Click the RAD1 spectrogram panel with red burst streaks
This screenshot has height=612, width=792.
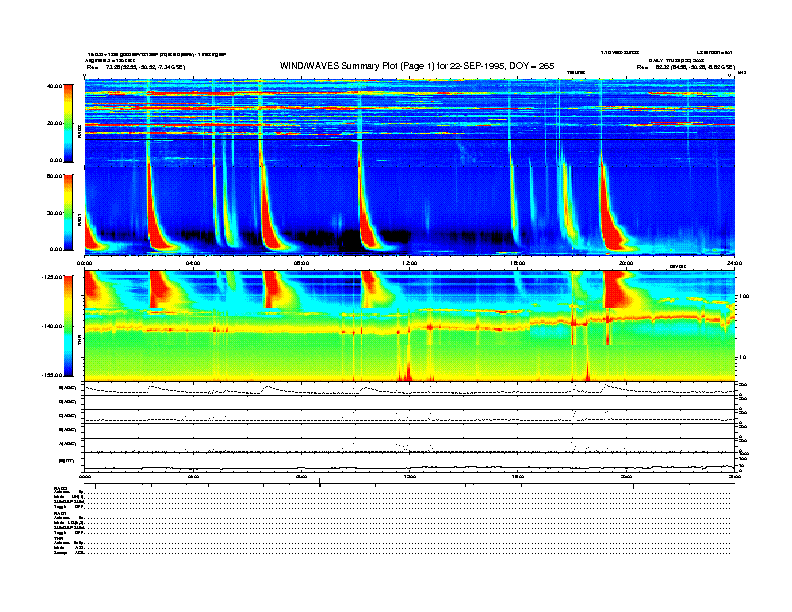pos(410,210)
